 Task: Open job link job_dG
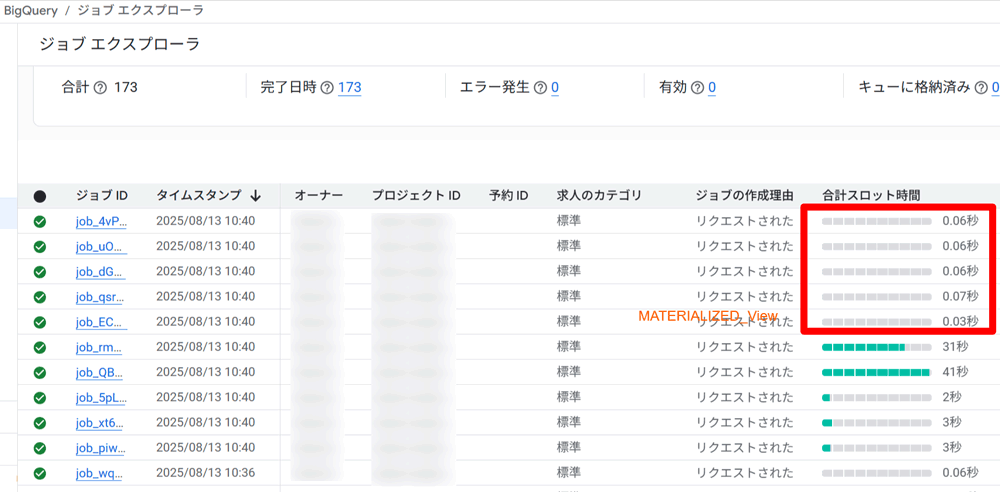(x=101, y=272)
